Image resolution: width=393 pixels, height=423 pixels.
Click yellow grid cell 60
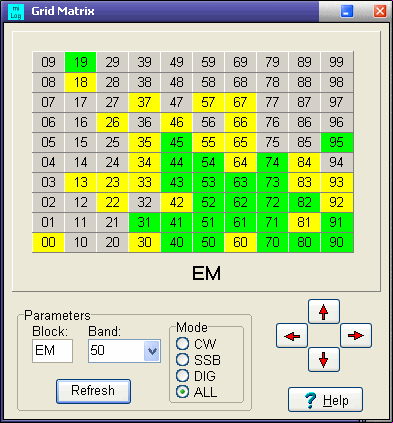click(240, 242)
